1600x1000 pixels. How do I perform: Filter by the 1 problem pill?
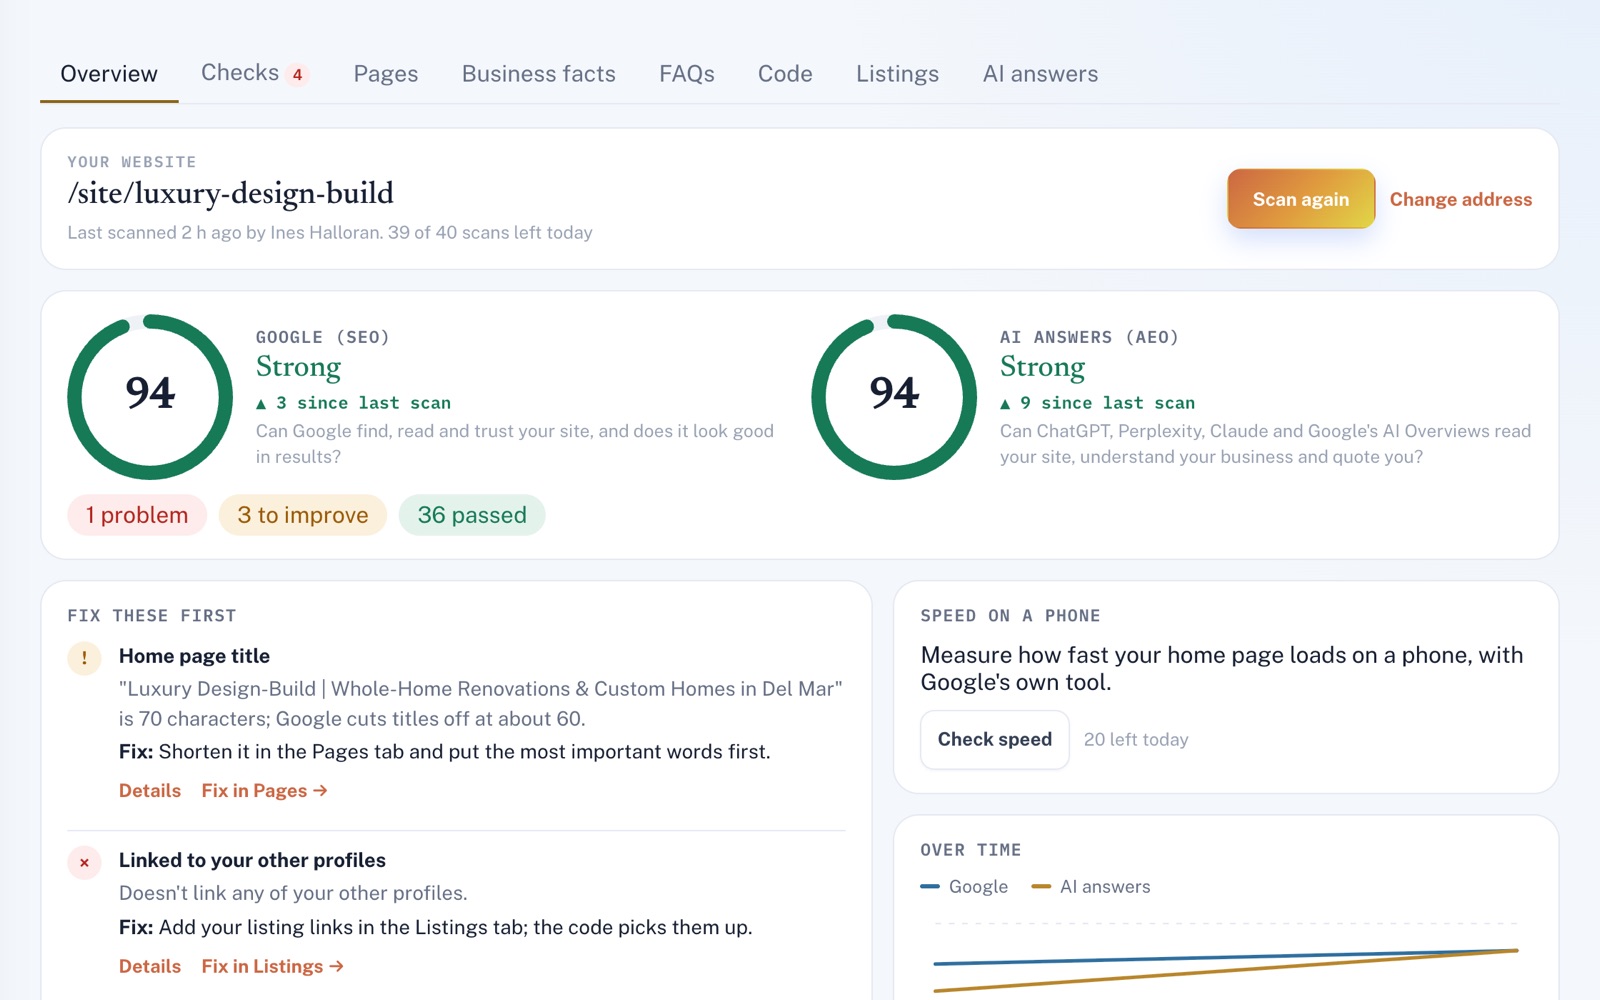click(137, 515)
